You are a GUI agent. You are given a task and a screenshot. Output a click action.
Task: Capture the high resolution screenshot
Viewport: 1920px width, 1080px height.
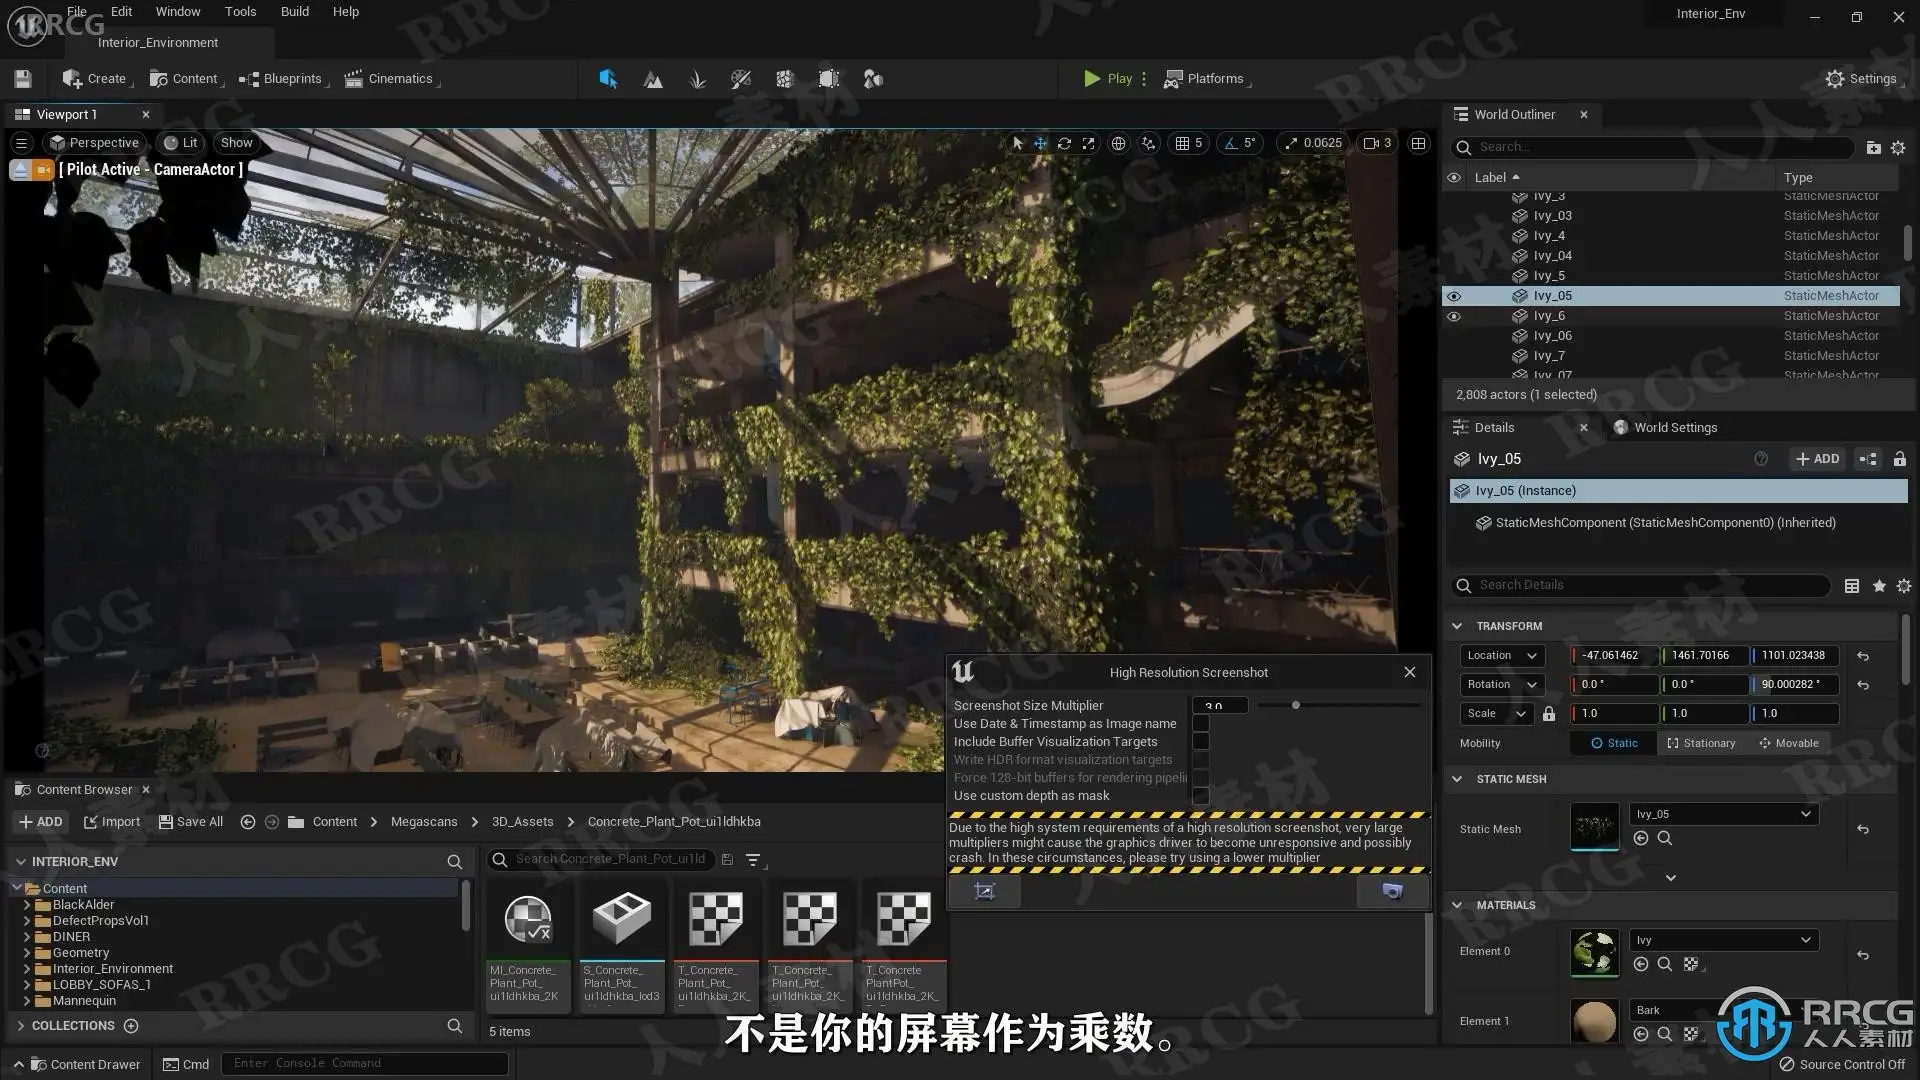coord(1392,891)
